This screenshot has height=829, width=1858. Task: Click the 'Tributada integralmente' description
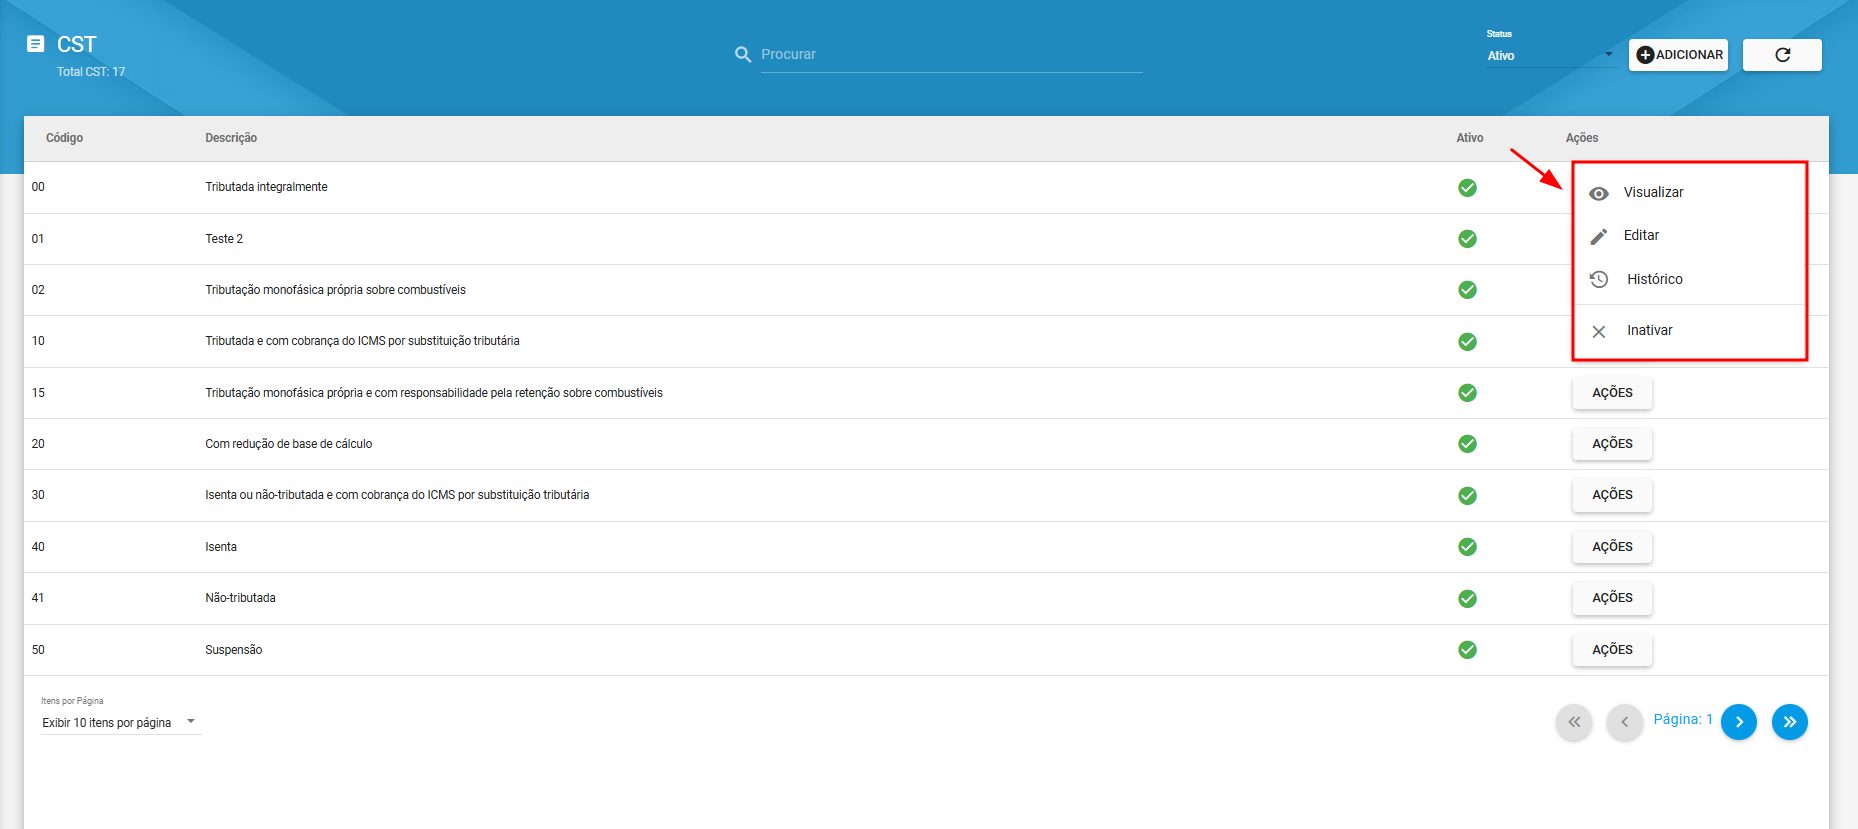tap(266, 187)
